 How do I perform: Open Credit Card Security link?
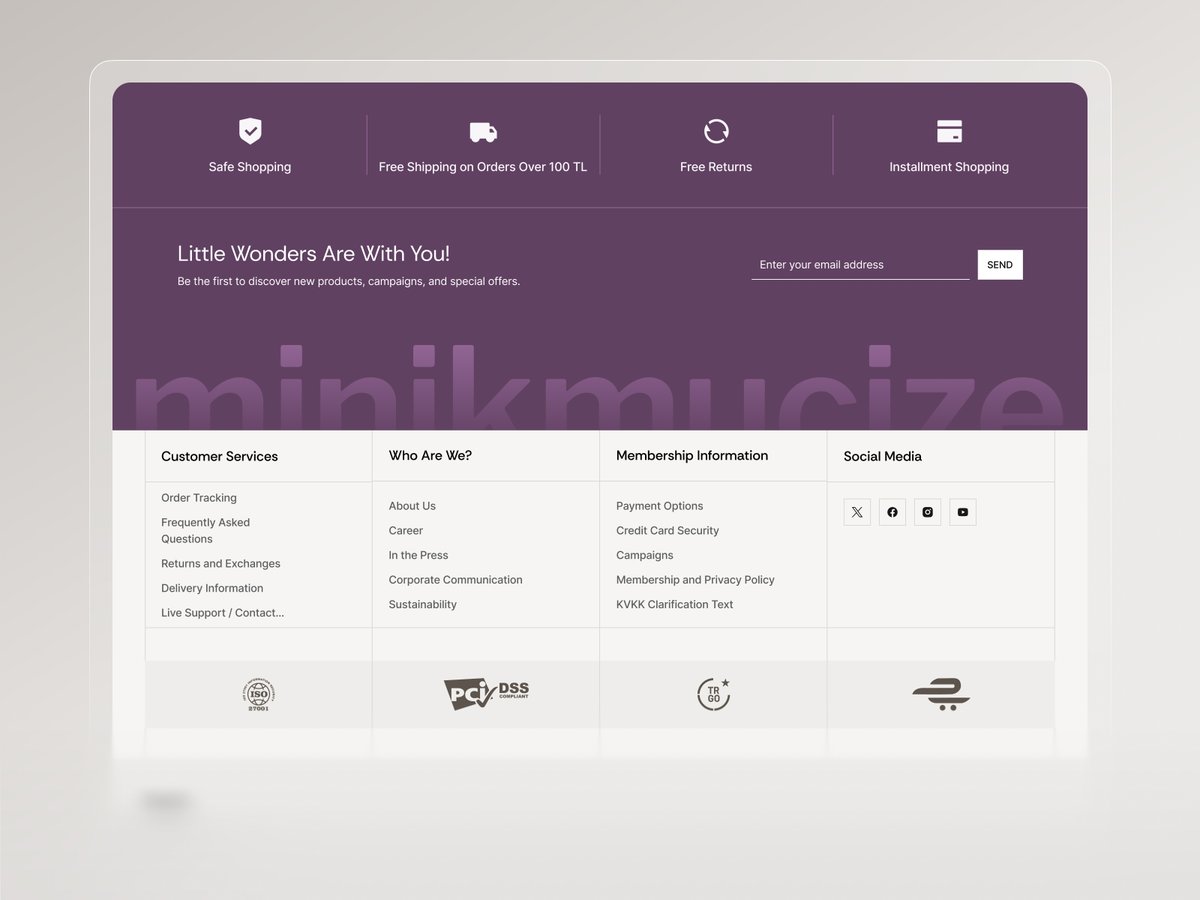(x=667, y=531)
